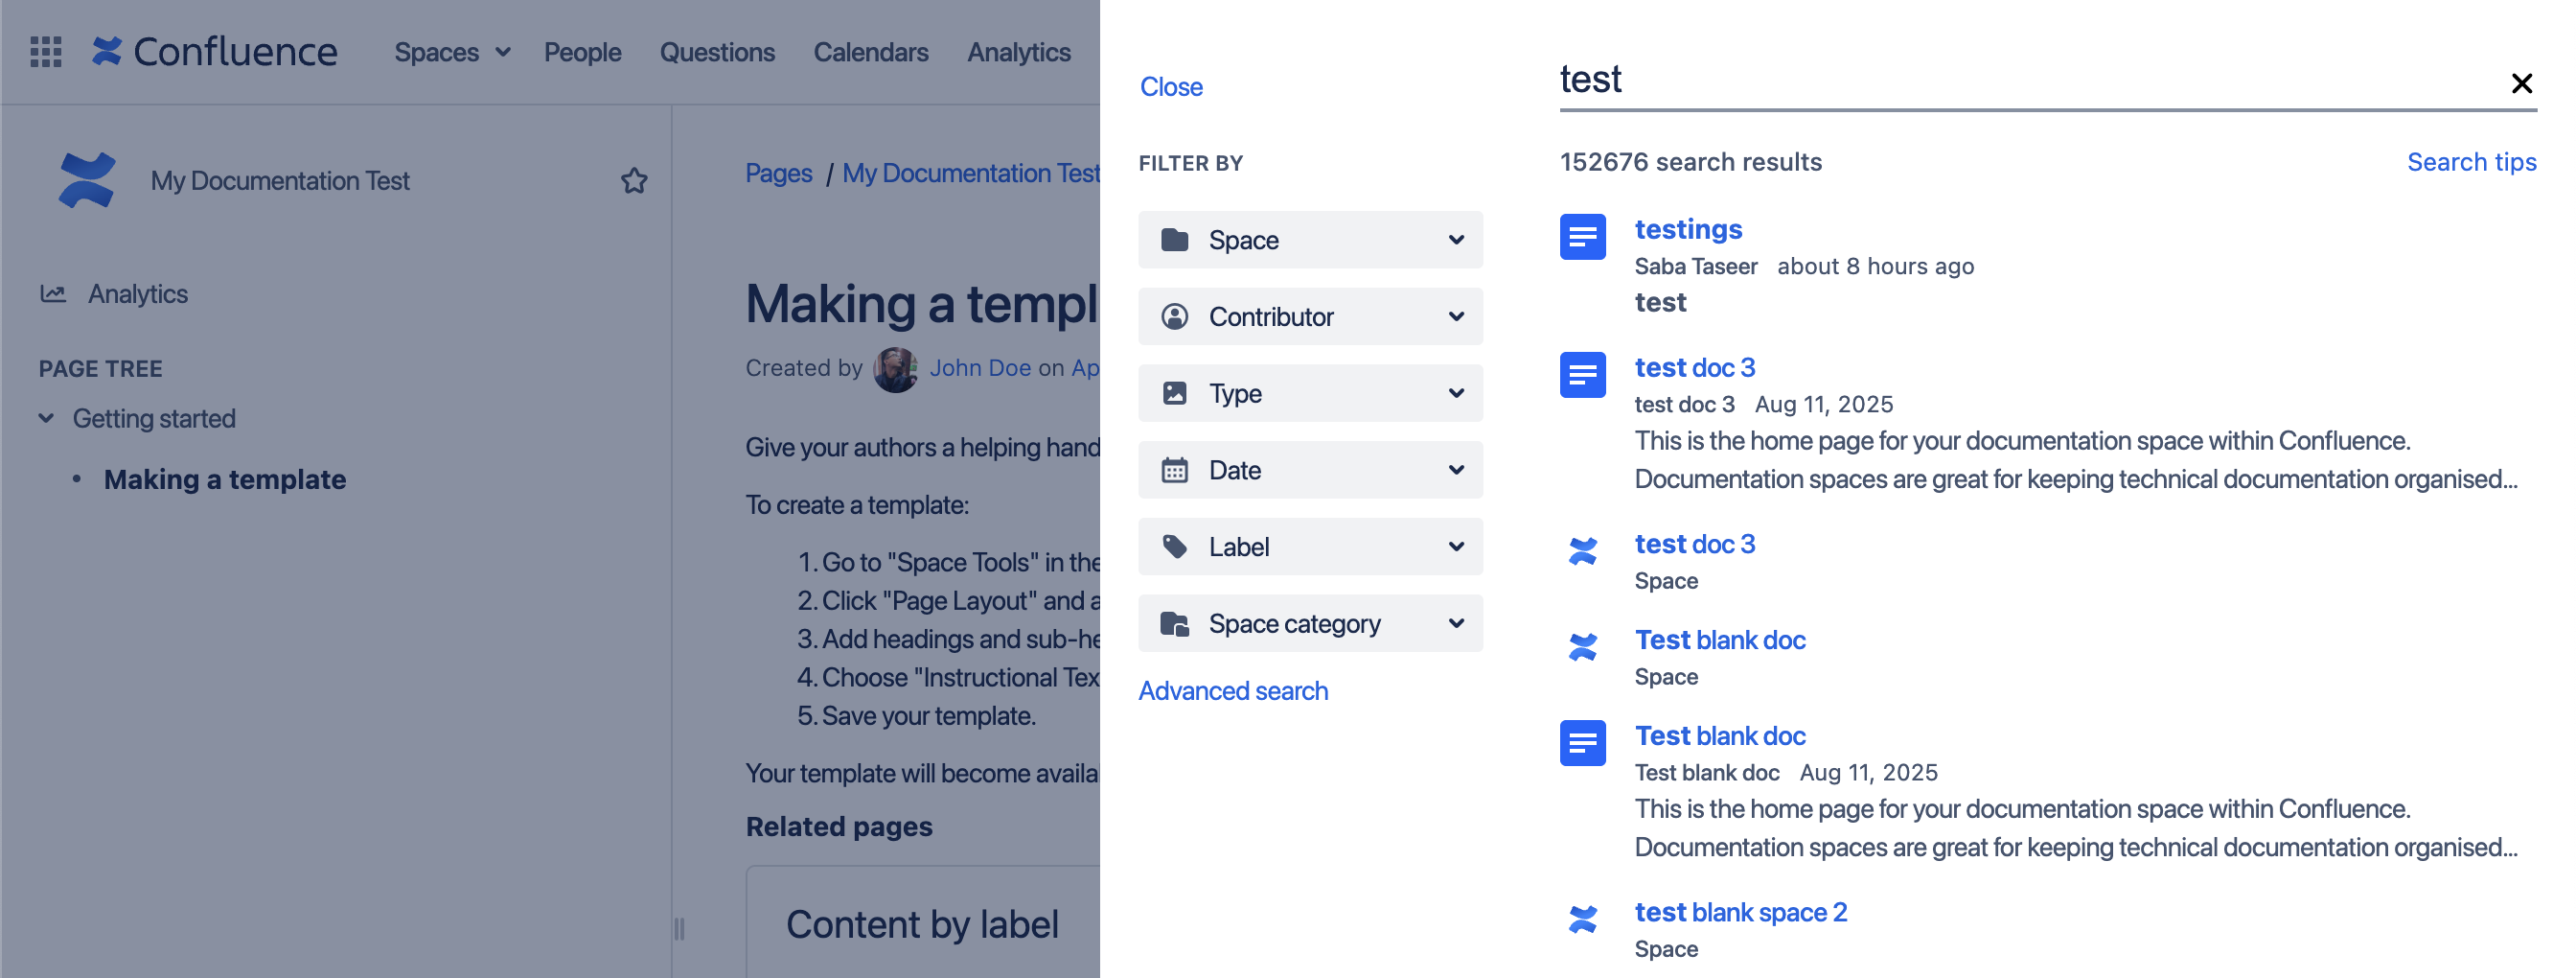Image resolution: width=2576 pixels, height=978 pixels.
Task: Click the page icon beside testings result
Action: coord(1582,237)
